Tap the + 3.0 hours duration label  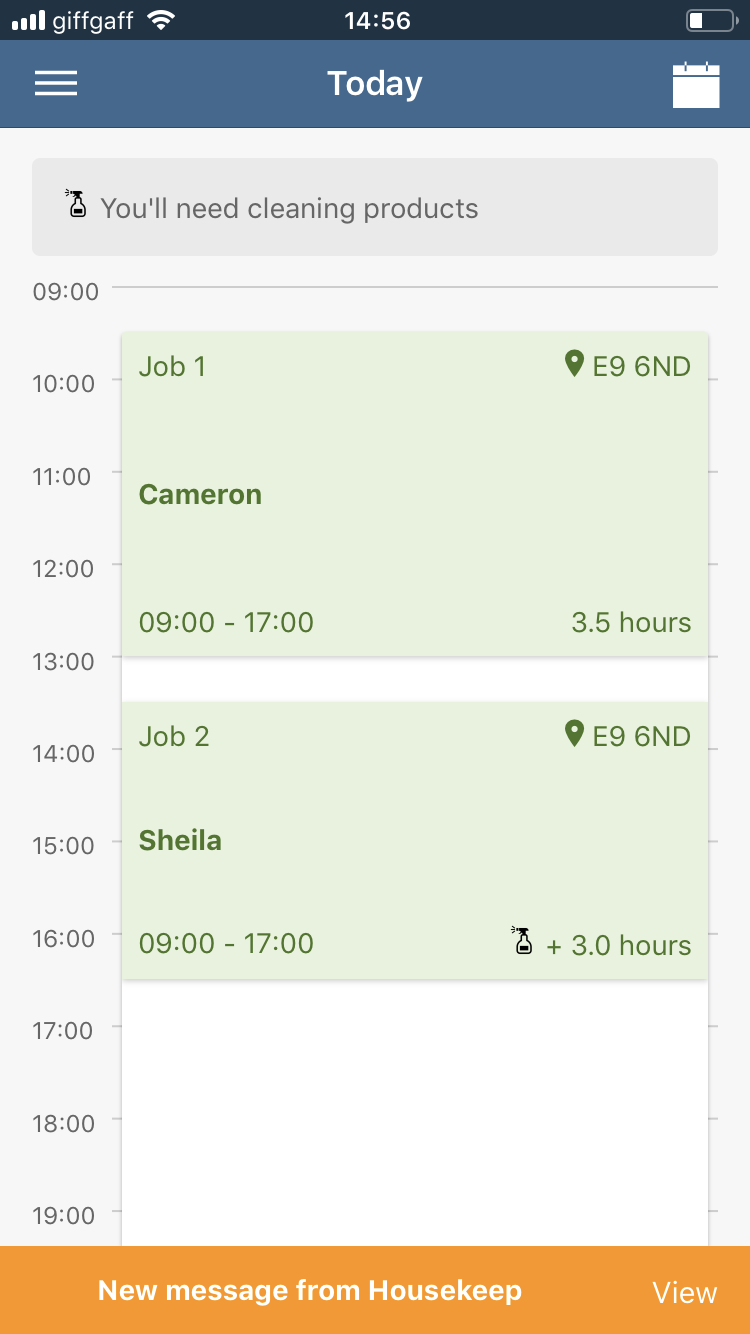(618, 945)
